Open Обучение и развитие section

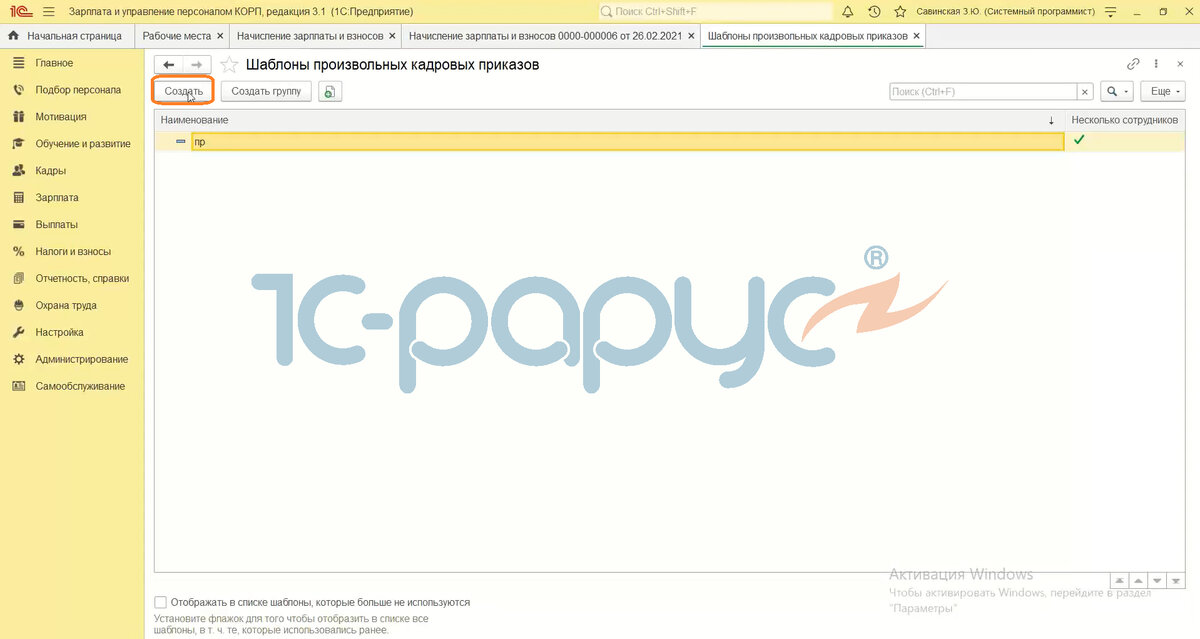[x=83, y=143]
